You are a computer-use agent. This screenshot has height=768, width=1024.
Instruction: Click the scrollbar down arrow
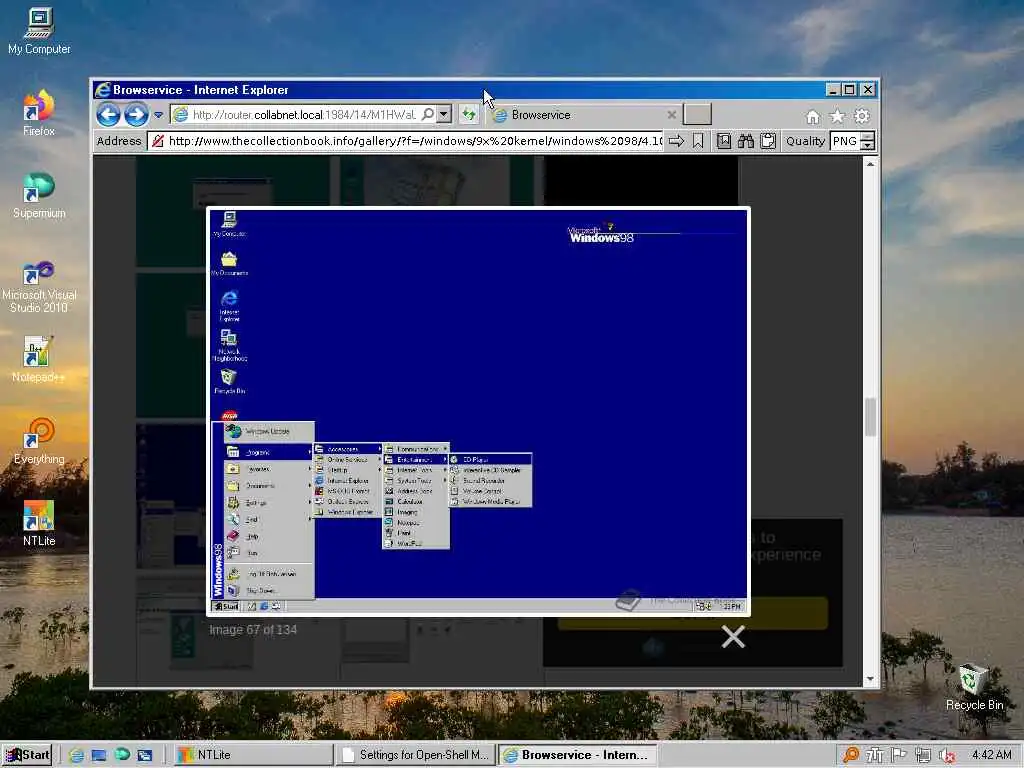tap(870, 679)
